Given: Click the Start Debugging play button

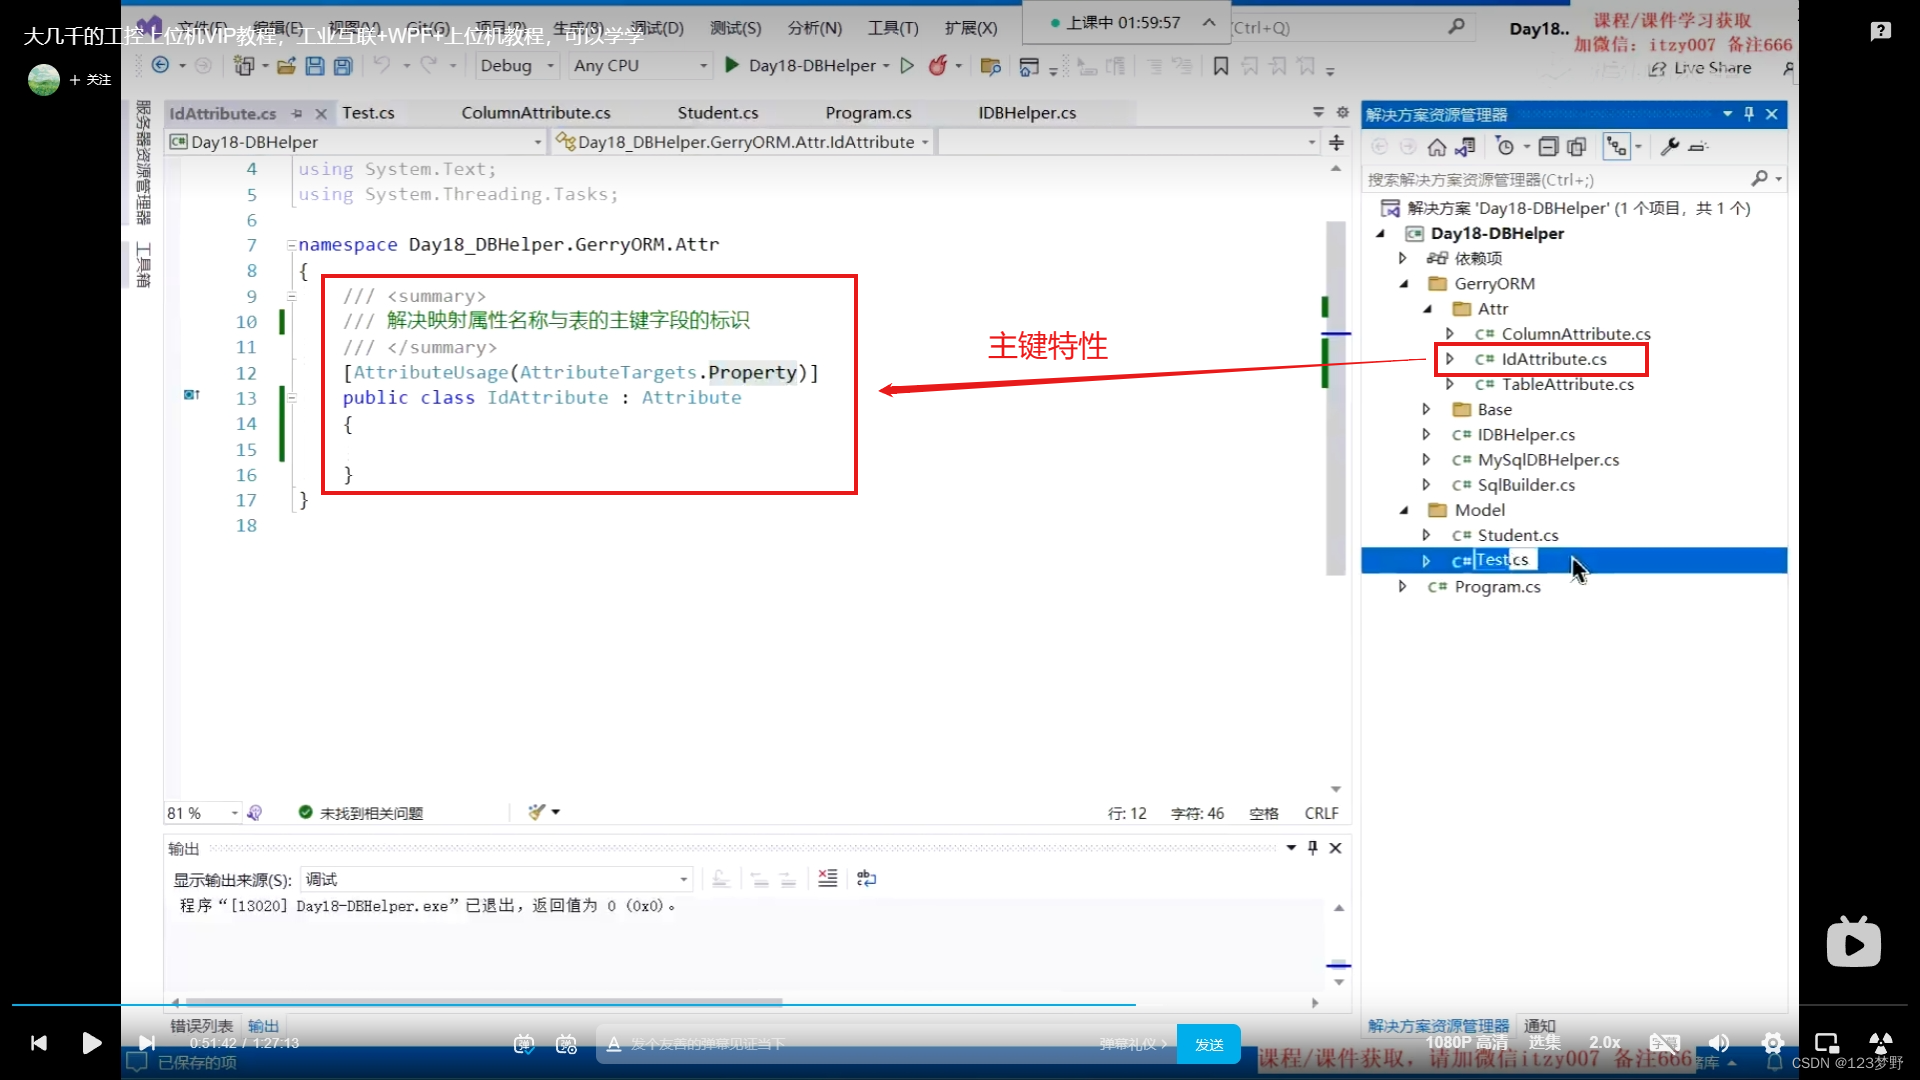Looking at the screenshot, I should [x=733, y=65].
